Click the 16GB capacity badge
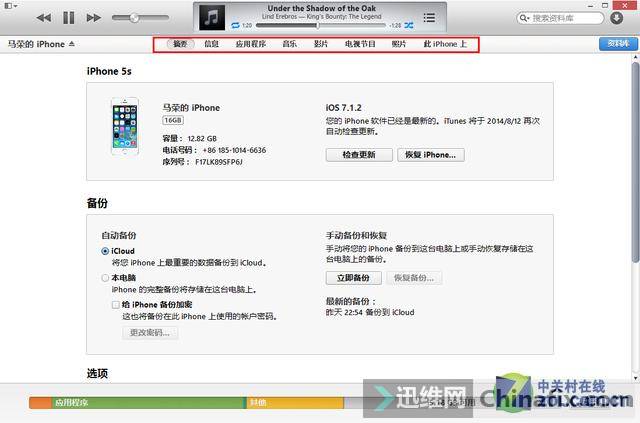The image size is (640, 423). (x=173, y=120)
